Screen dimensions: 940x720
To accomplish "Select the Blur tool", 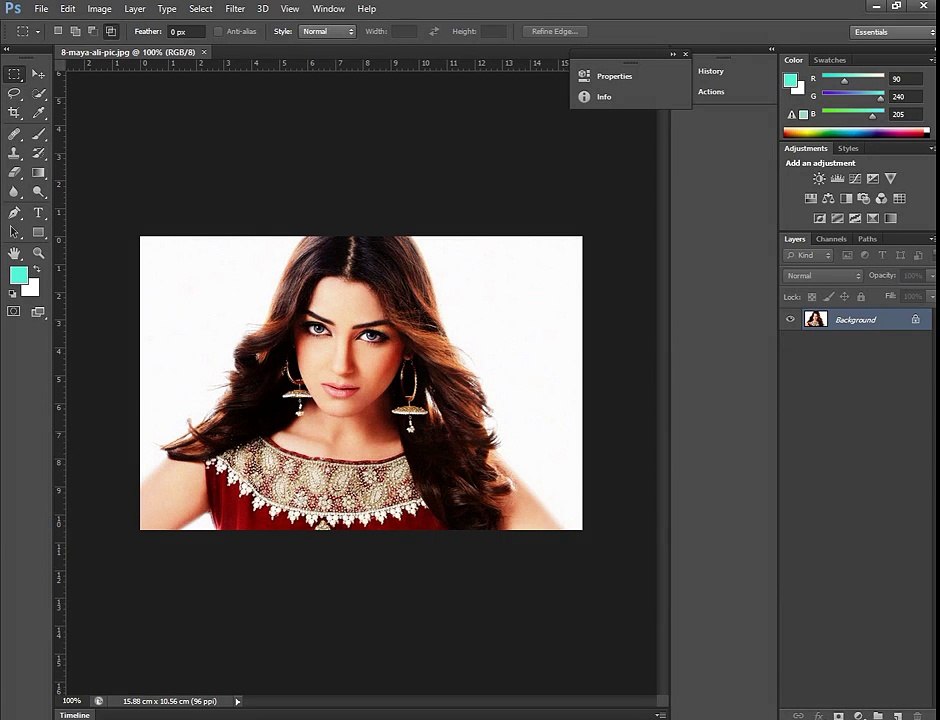I will (x=14, y=192).
